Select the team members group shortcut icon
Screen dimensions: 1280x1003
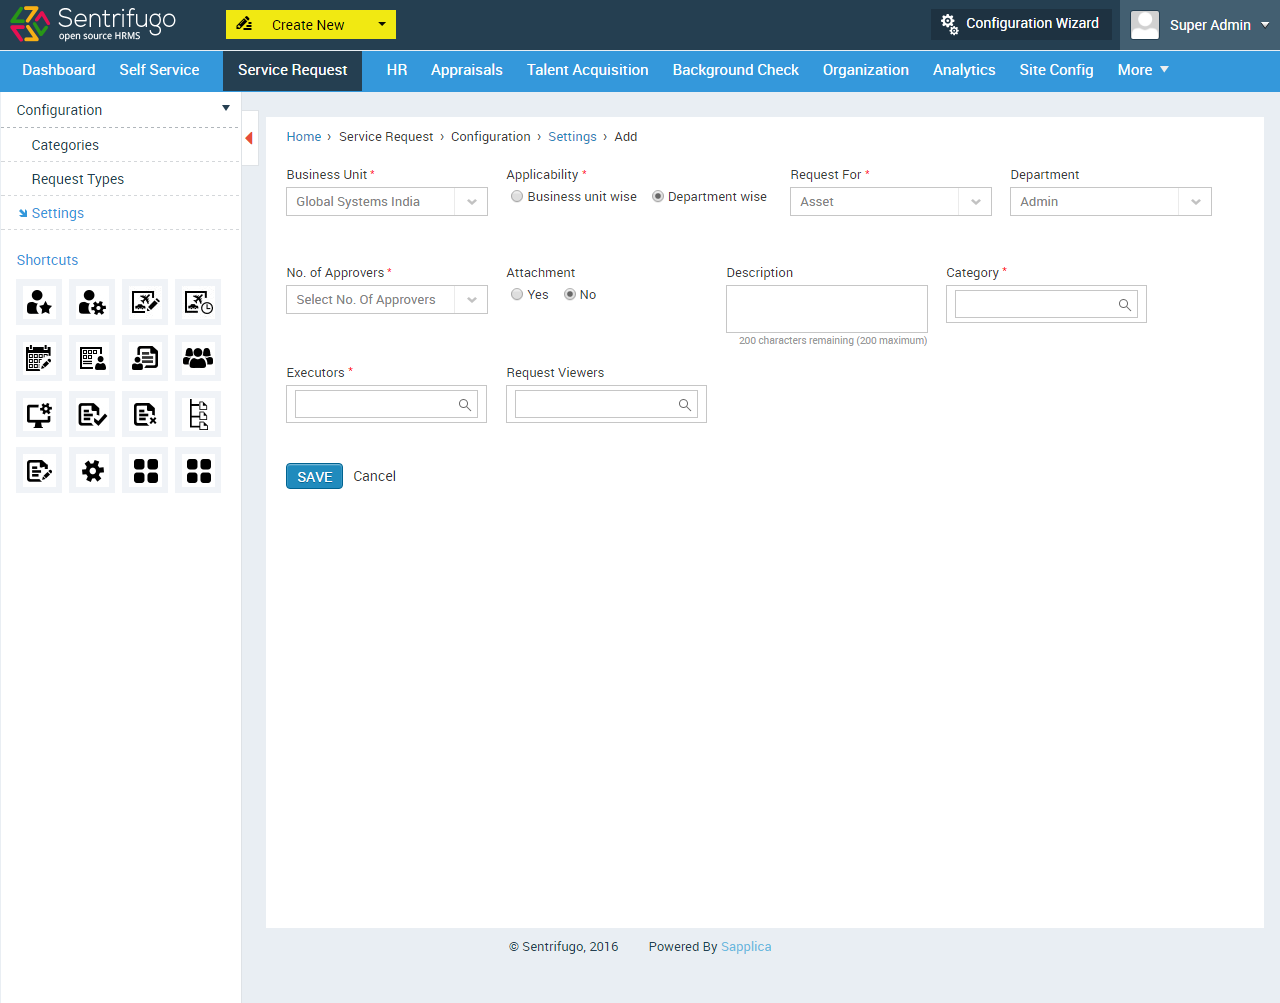[x=197, y=357]
